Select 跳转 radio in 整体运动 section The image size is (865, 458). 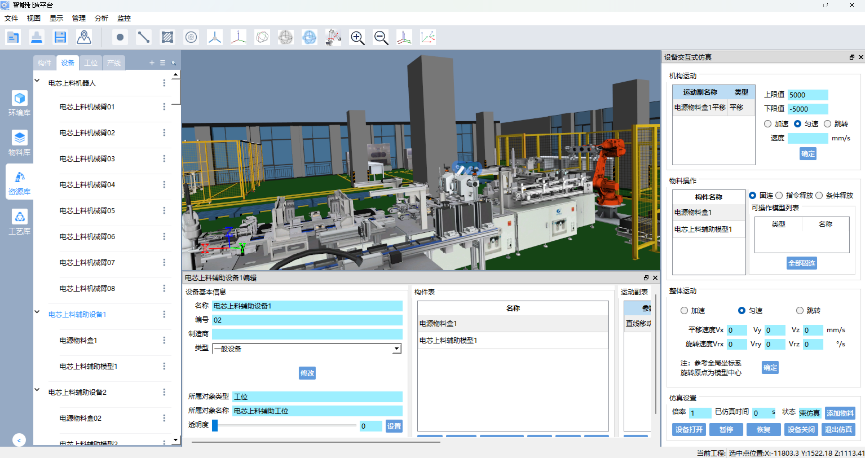(799, 311)
